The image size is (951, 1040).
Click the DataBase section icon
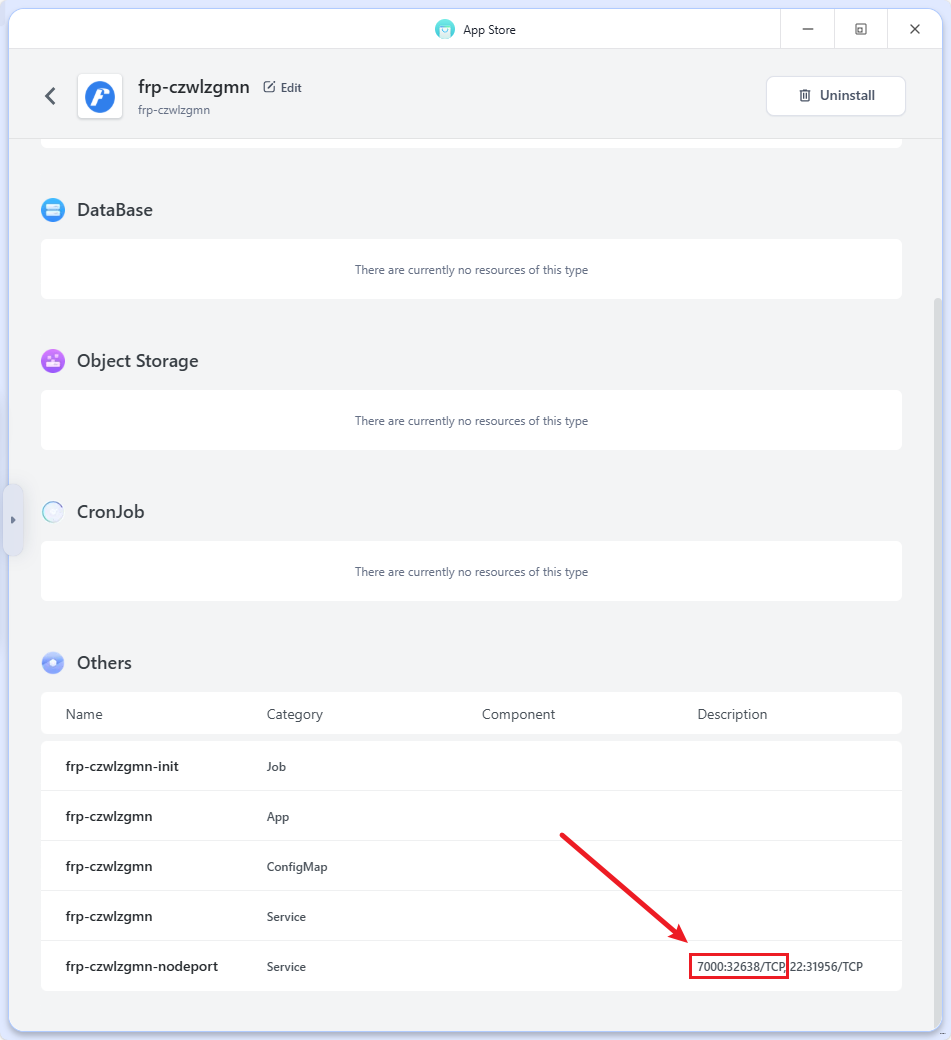[53, 210]
